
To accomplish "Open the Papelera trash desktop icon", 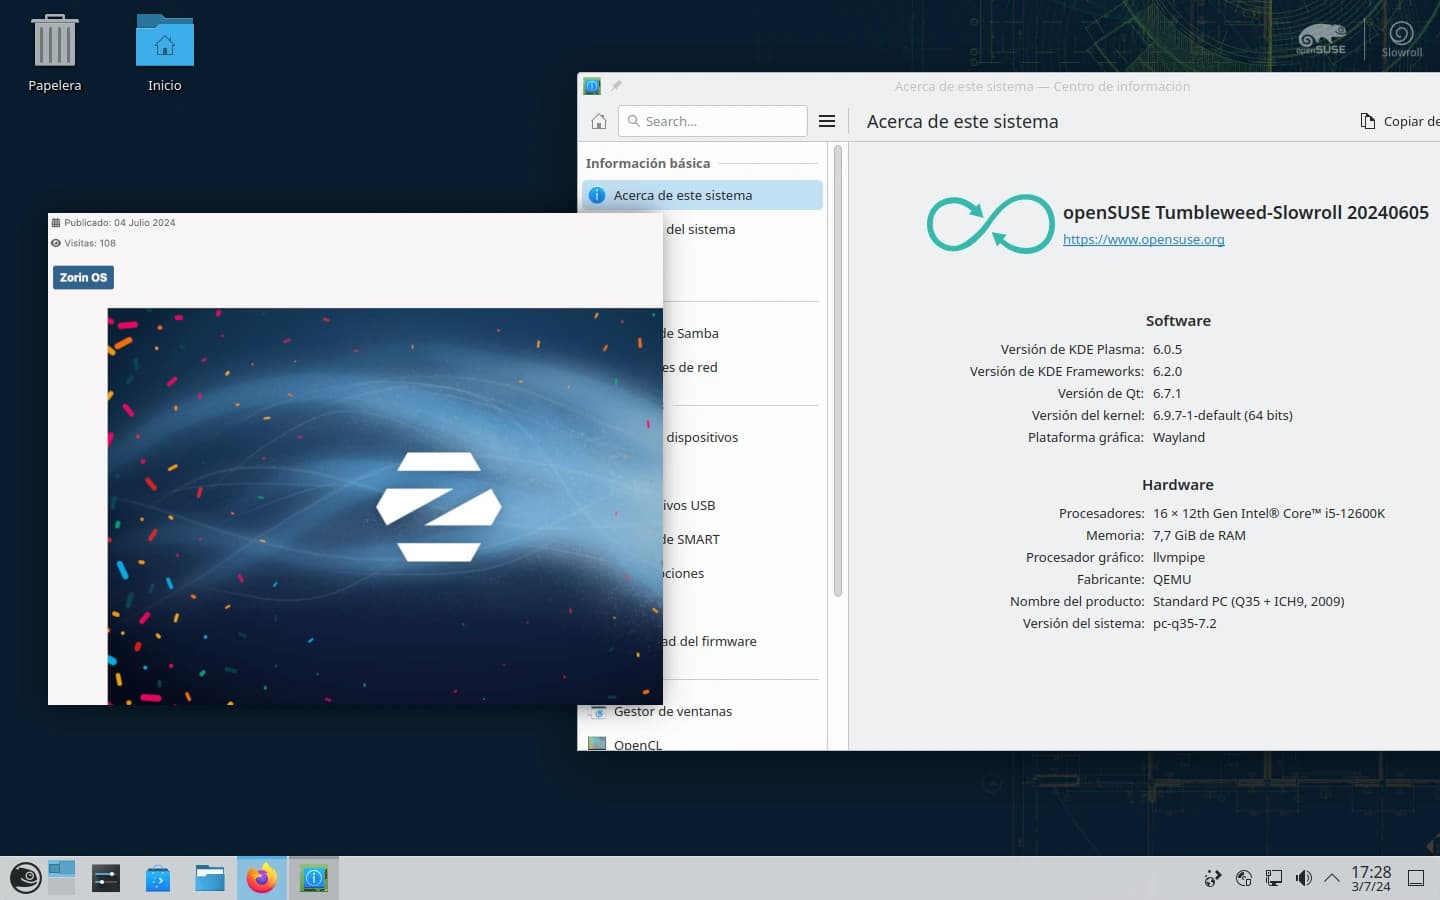I will [55, 54].
